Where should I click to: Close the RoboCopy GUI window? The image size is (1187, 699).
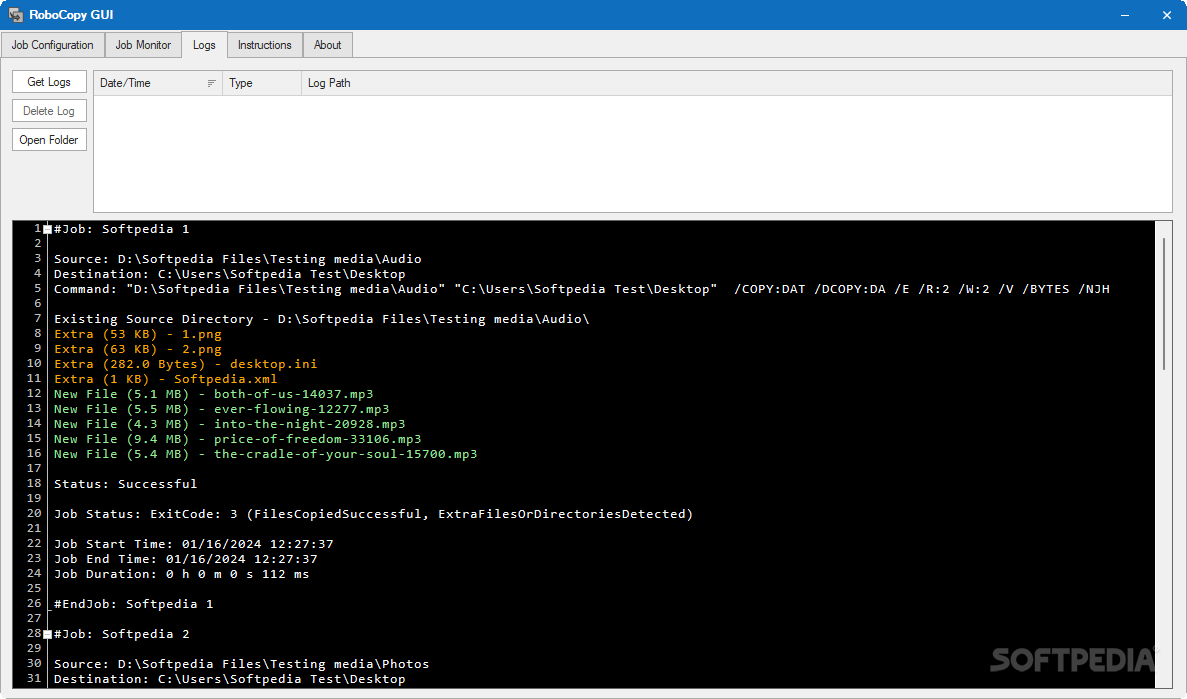pyautogui.click(x=1167, y=15)
